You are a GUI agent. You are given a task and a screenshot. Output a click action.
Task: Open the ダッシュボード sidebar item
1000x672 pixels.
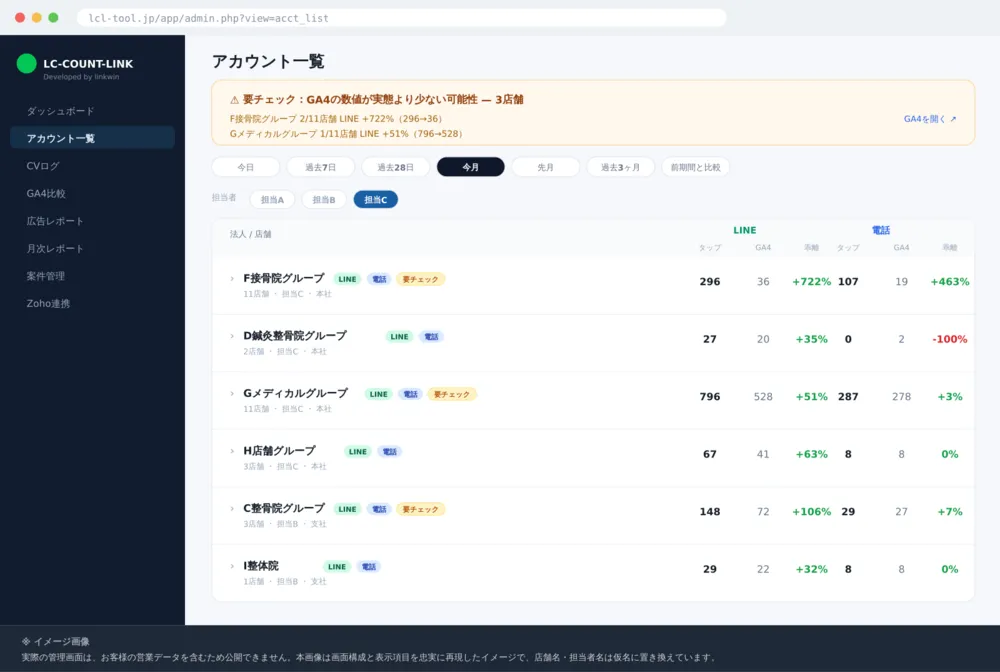pyautogui.click(x=60, y=111)
